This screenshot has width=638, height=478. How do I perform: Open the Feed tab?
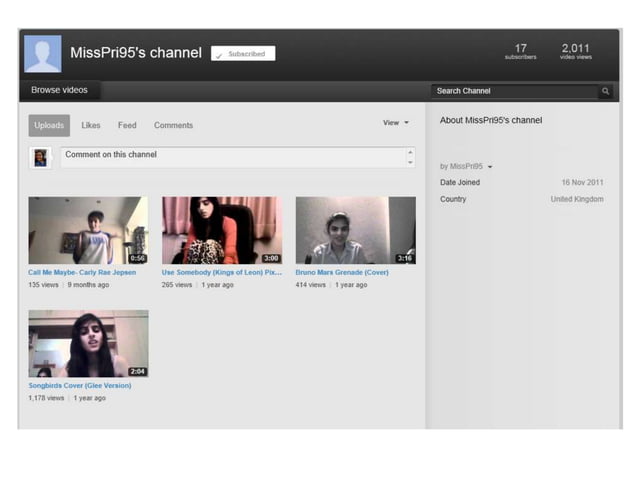click(x=127, y=126)
